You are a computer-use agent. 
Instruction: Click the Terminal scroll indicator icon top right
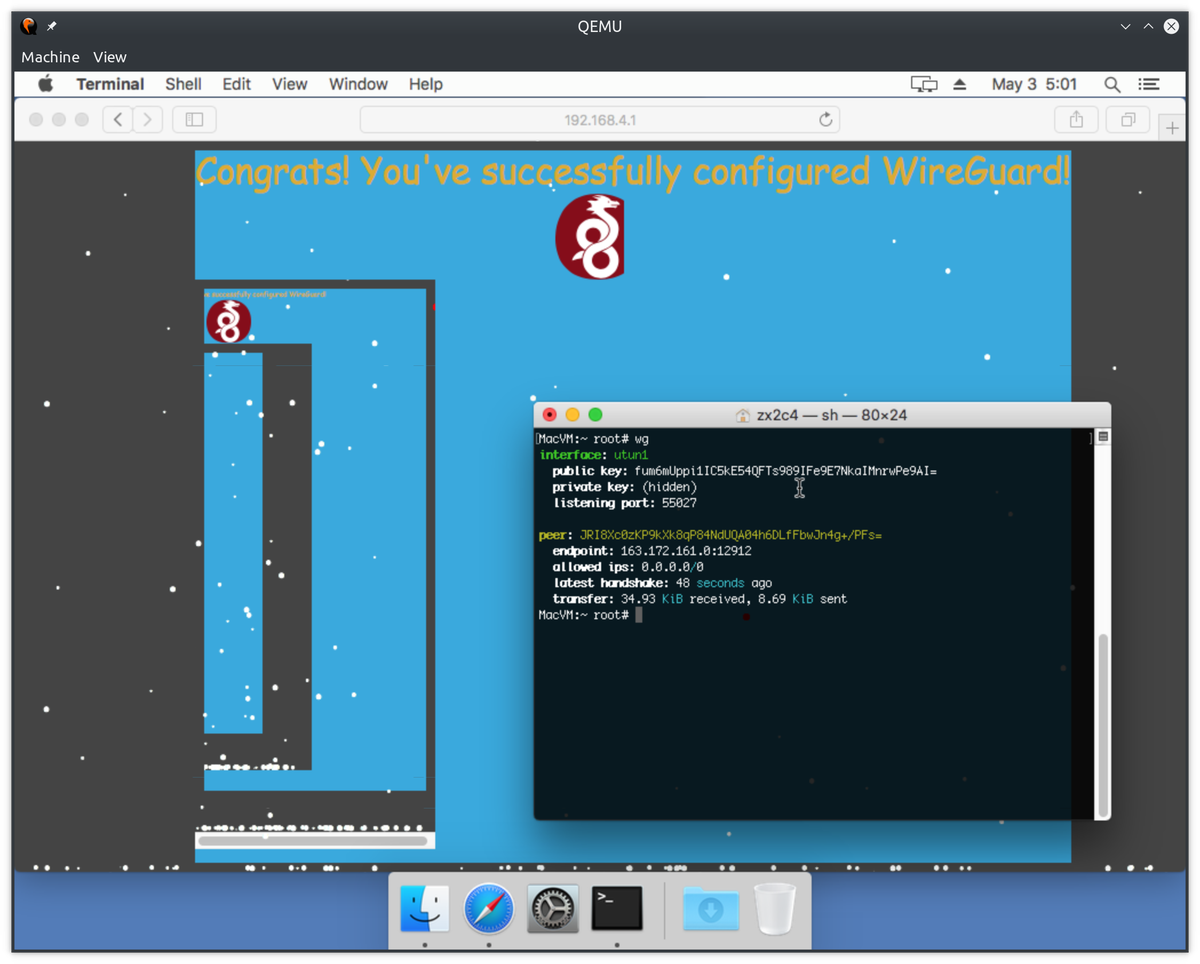(x=1103, y=437)
